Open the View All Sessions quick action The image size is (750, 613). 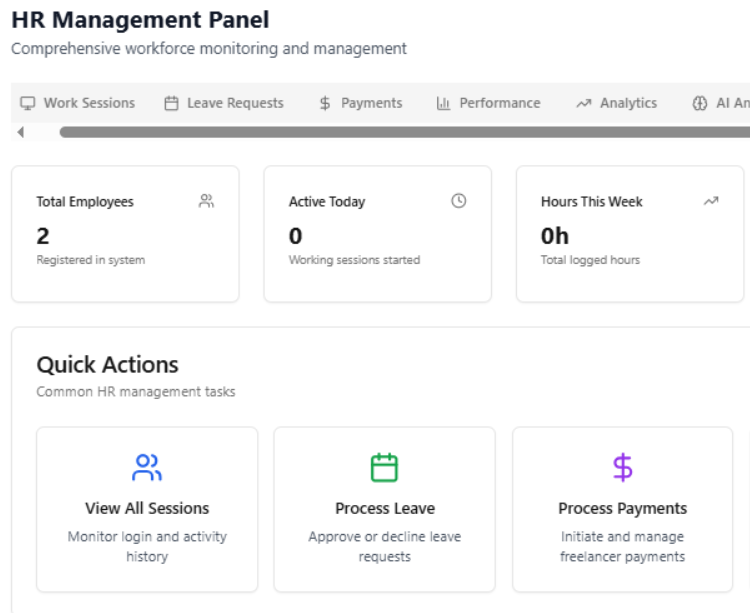coord(147,509)
